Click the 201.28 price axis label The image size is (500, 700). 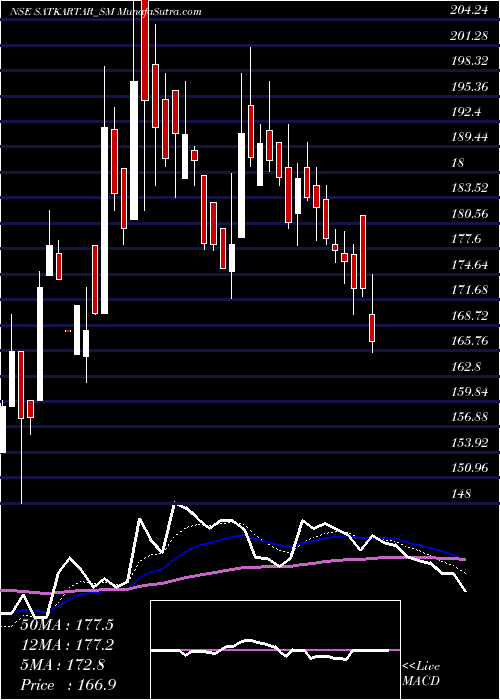click(469, 37)
